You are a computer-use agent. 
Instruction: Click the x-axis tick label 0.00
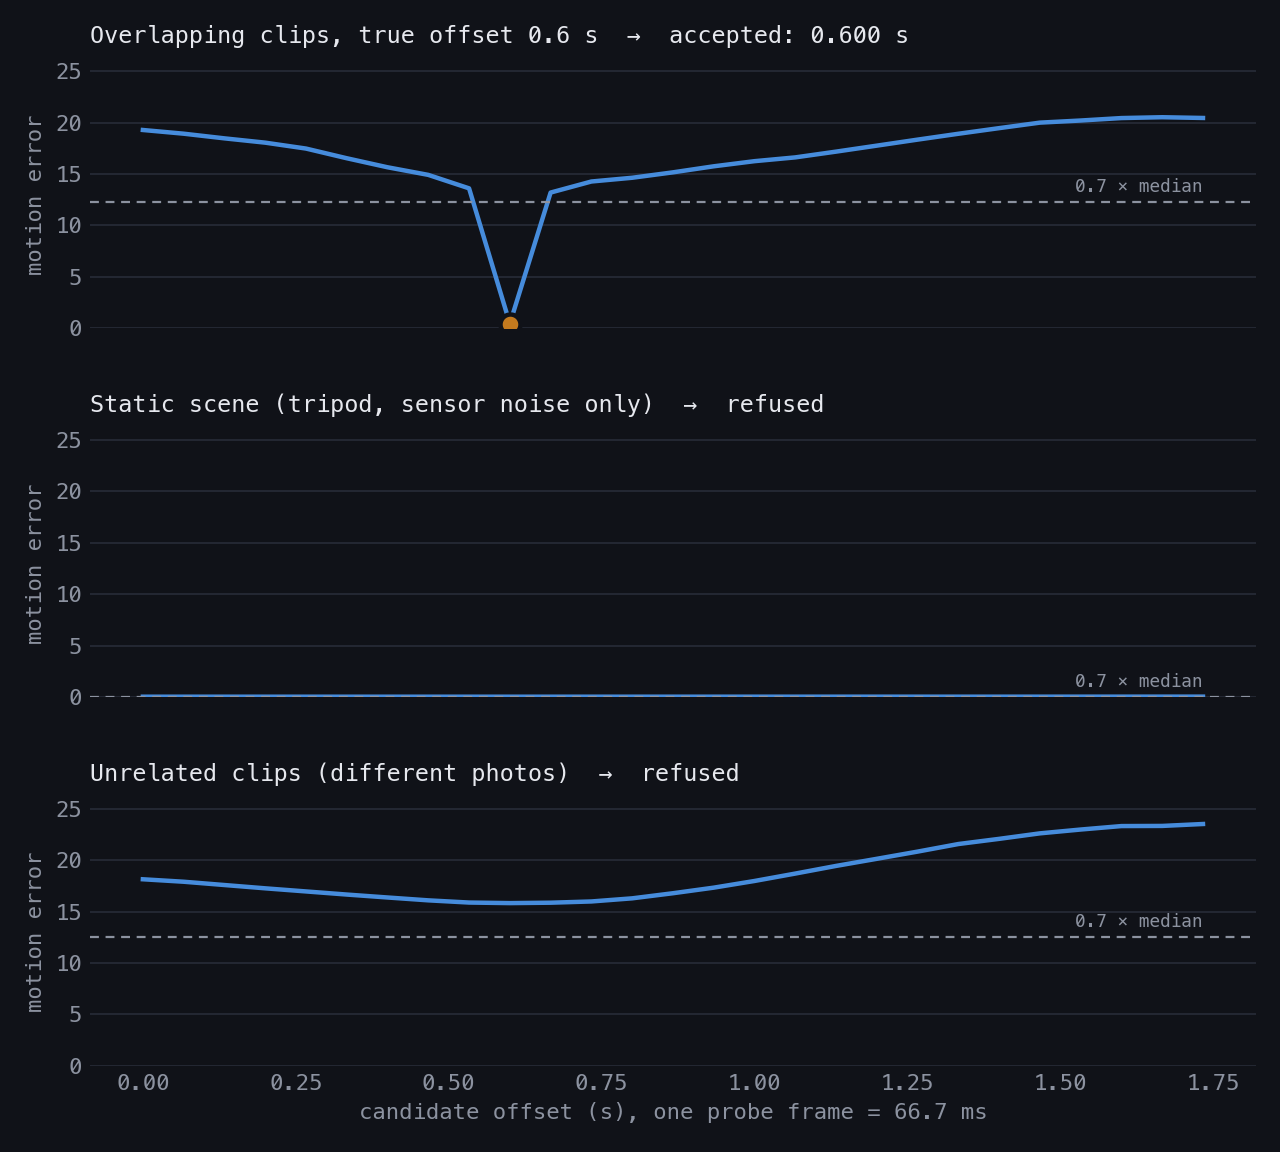pyautogui.click(x=143, y=1083)
